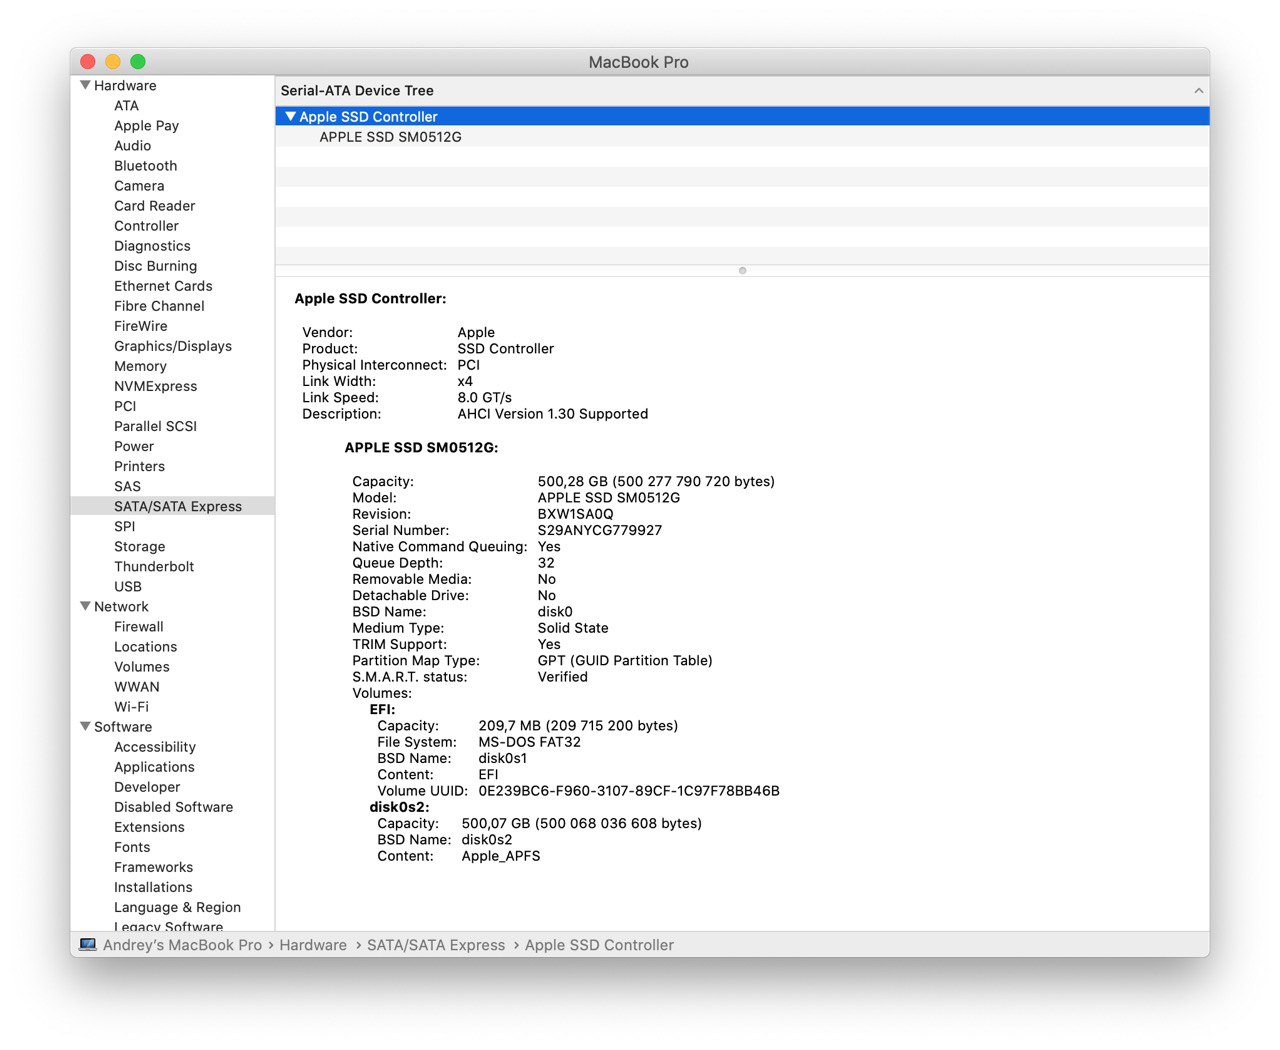Click SATA/SATA Express in path bar
Image resolution: width=1280 pixels, height=1050 pixels.
436,945
